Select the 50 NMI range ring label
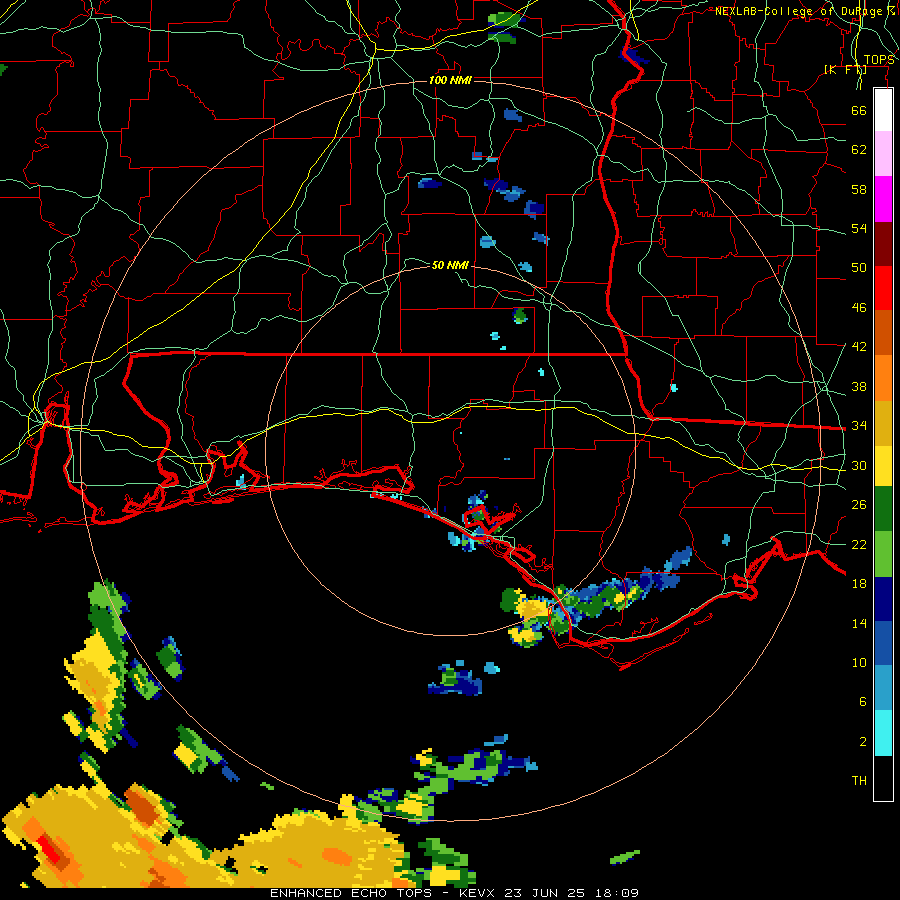The image size is (900, 900). click(450, 265)
